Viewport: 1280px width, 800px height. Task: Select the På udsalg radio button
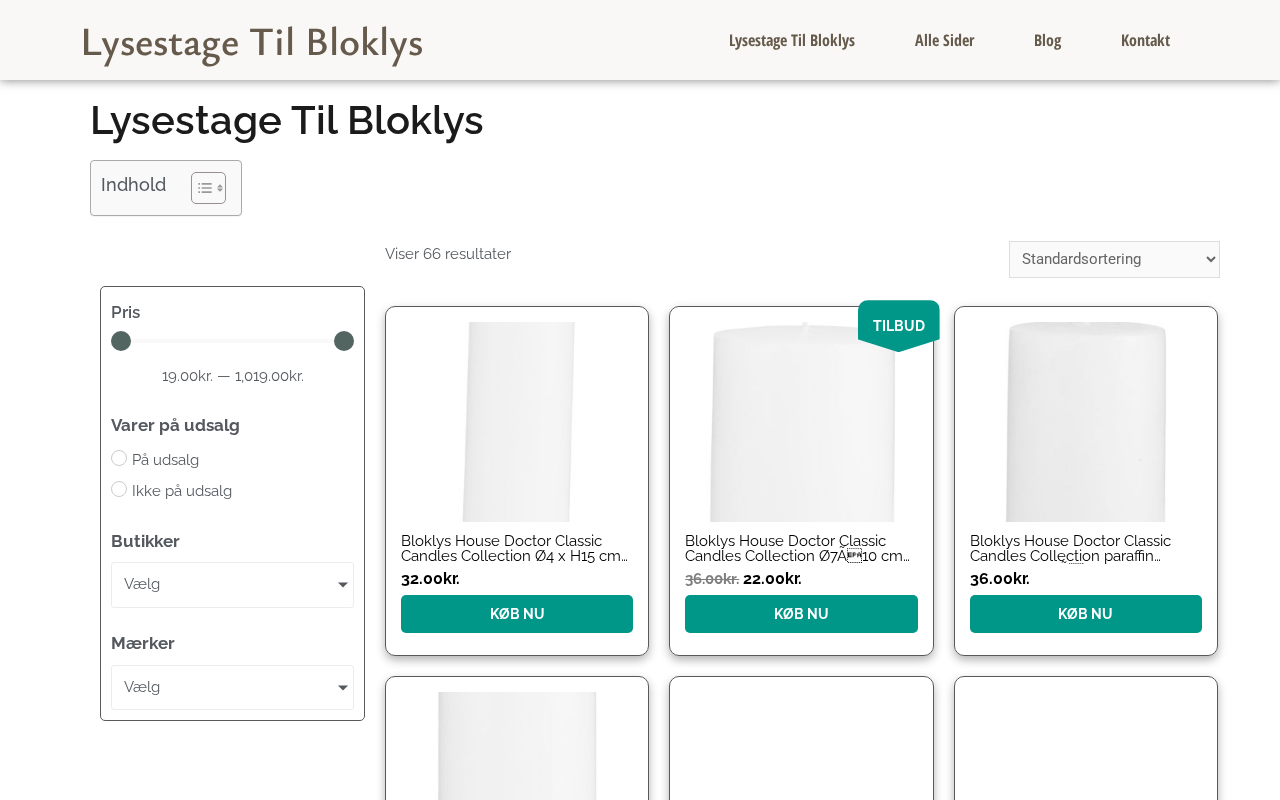(x=119, y=458)
